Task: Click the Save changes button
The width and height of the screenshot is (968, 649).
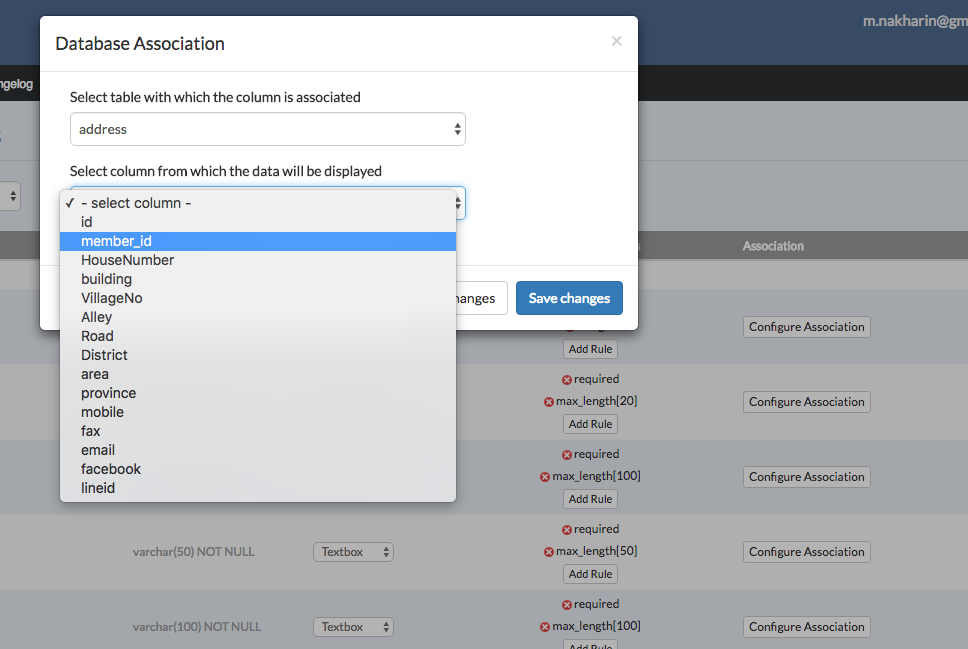Action: pos(569,298)
